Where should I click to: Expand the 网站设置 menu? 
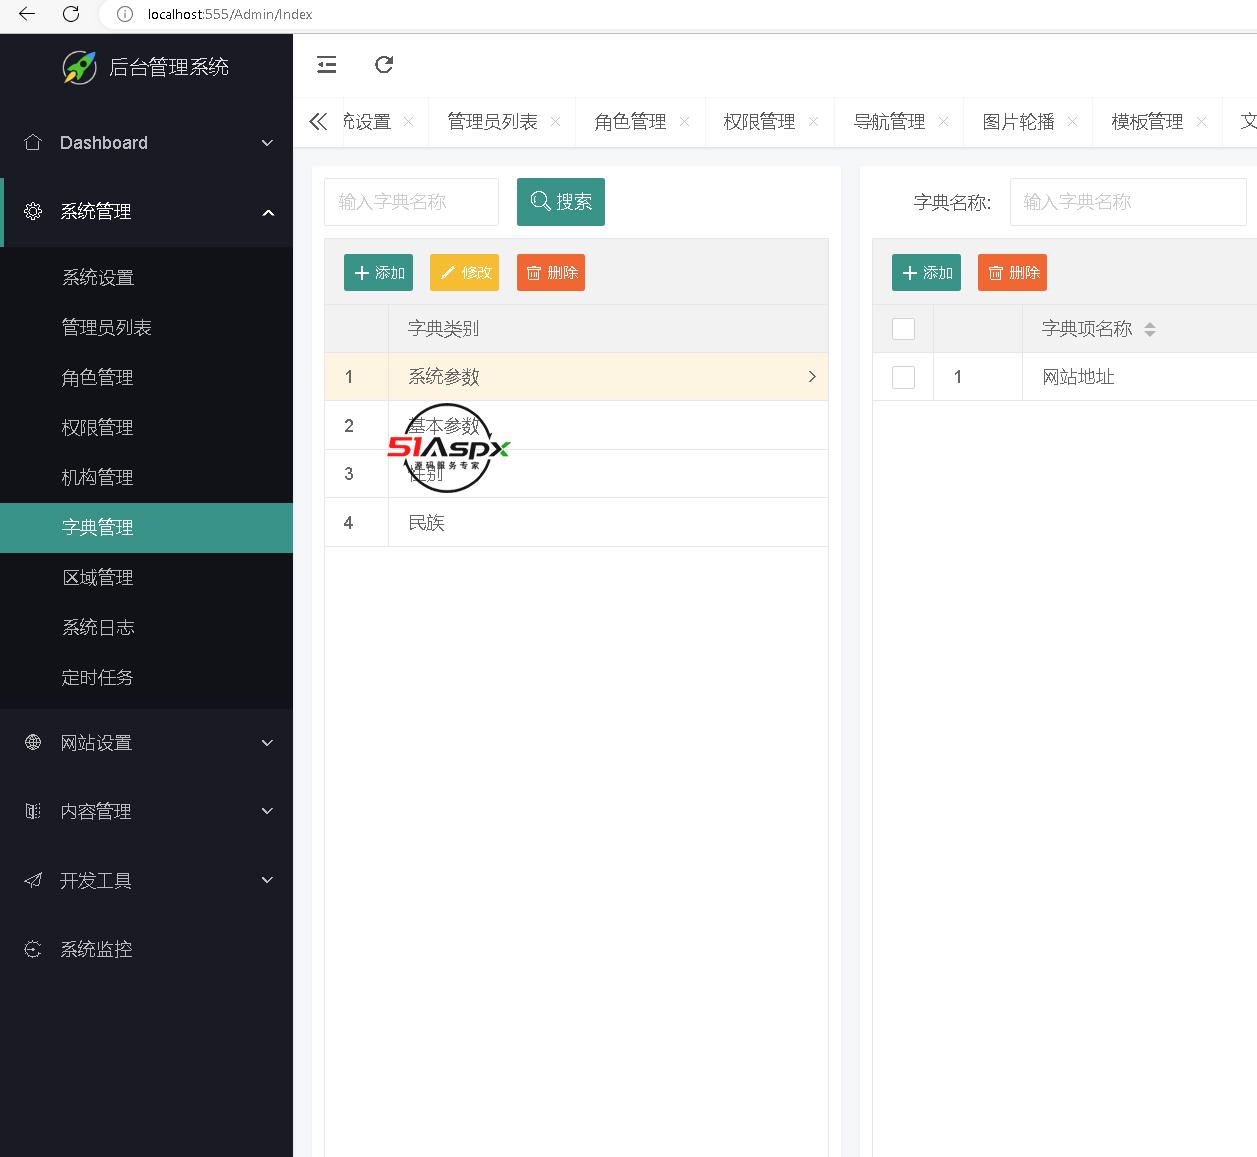(267, 743)
